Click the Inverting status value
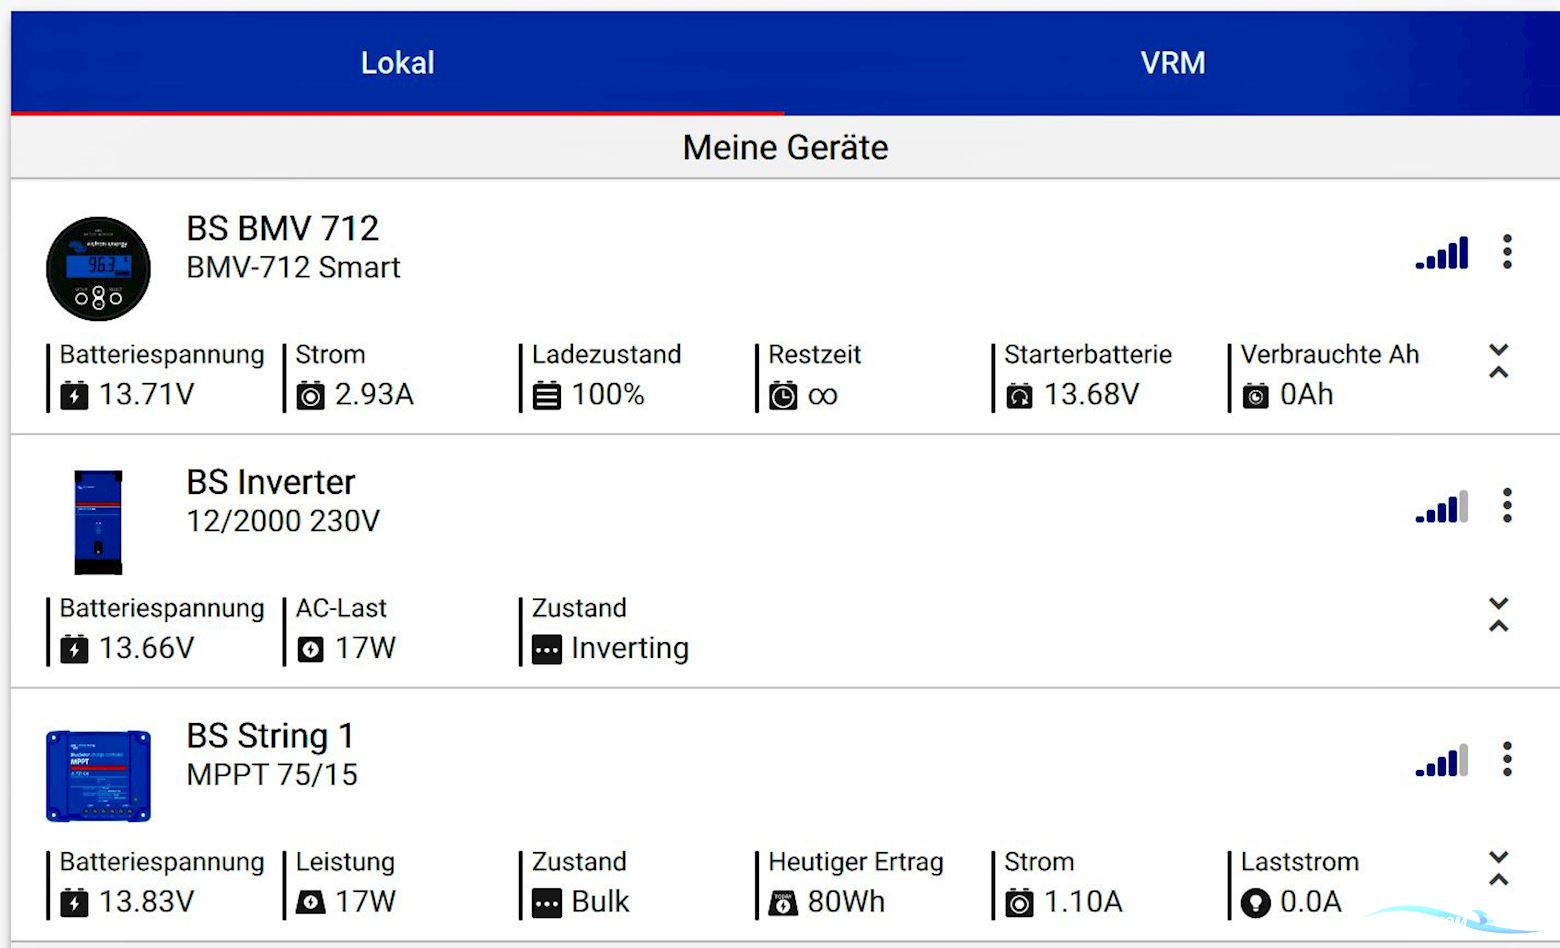This screenshot has height=948, width=1560. click(629, 649)
